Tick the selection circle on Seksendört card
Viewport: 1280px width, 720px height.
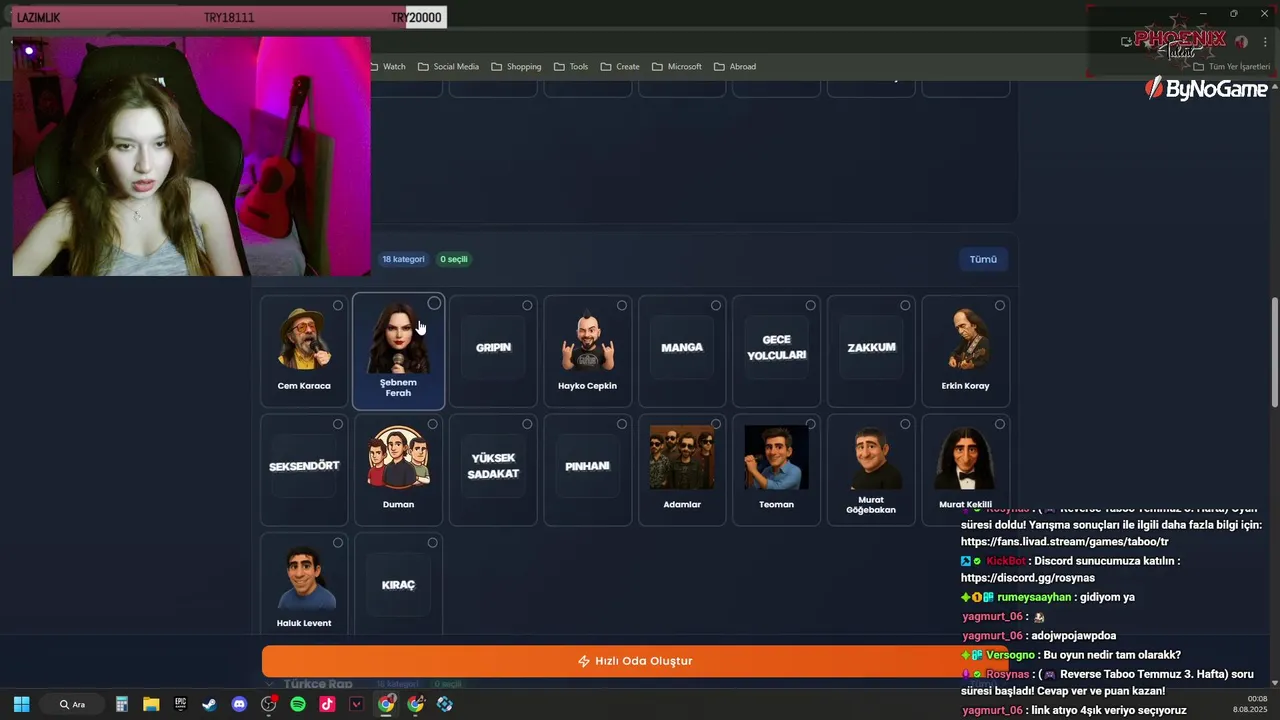click(338, 424)
